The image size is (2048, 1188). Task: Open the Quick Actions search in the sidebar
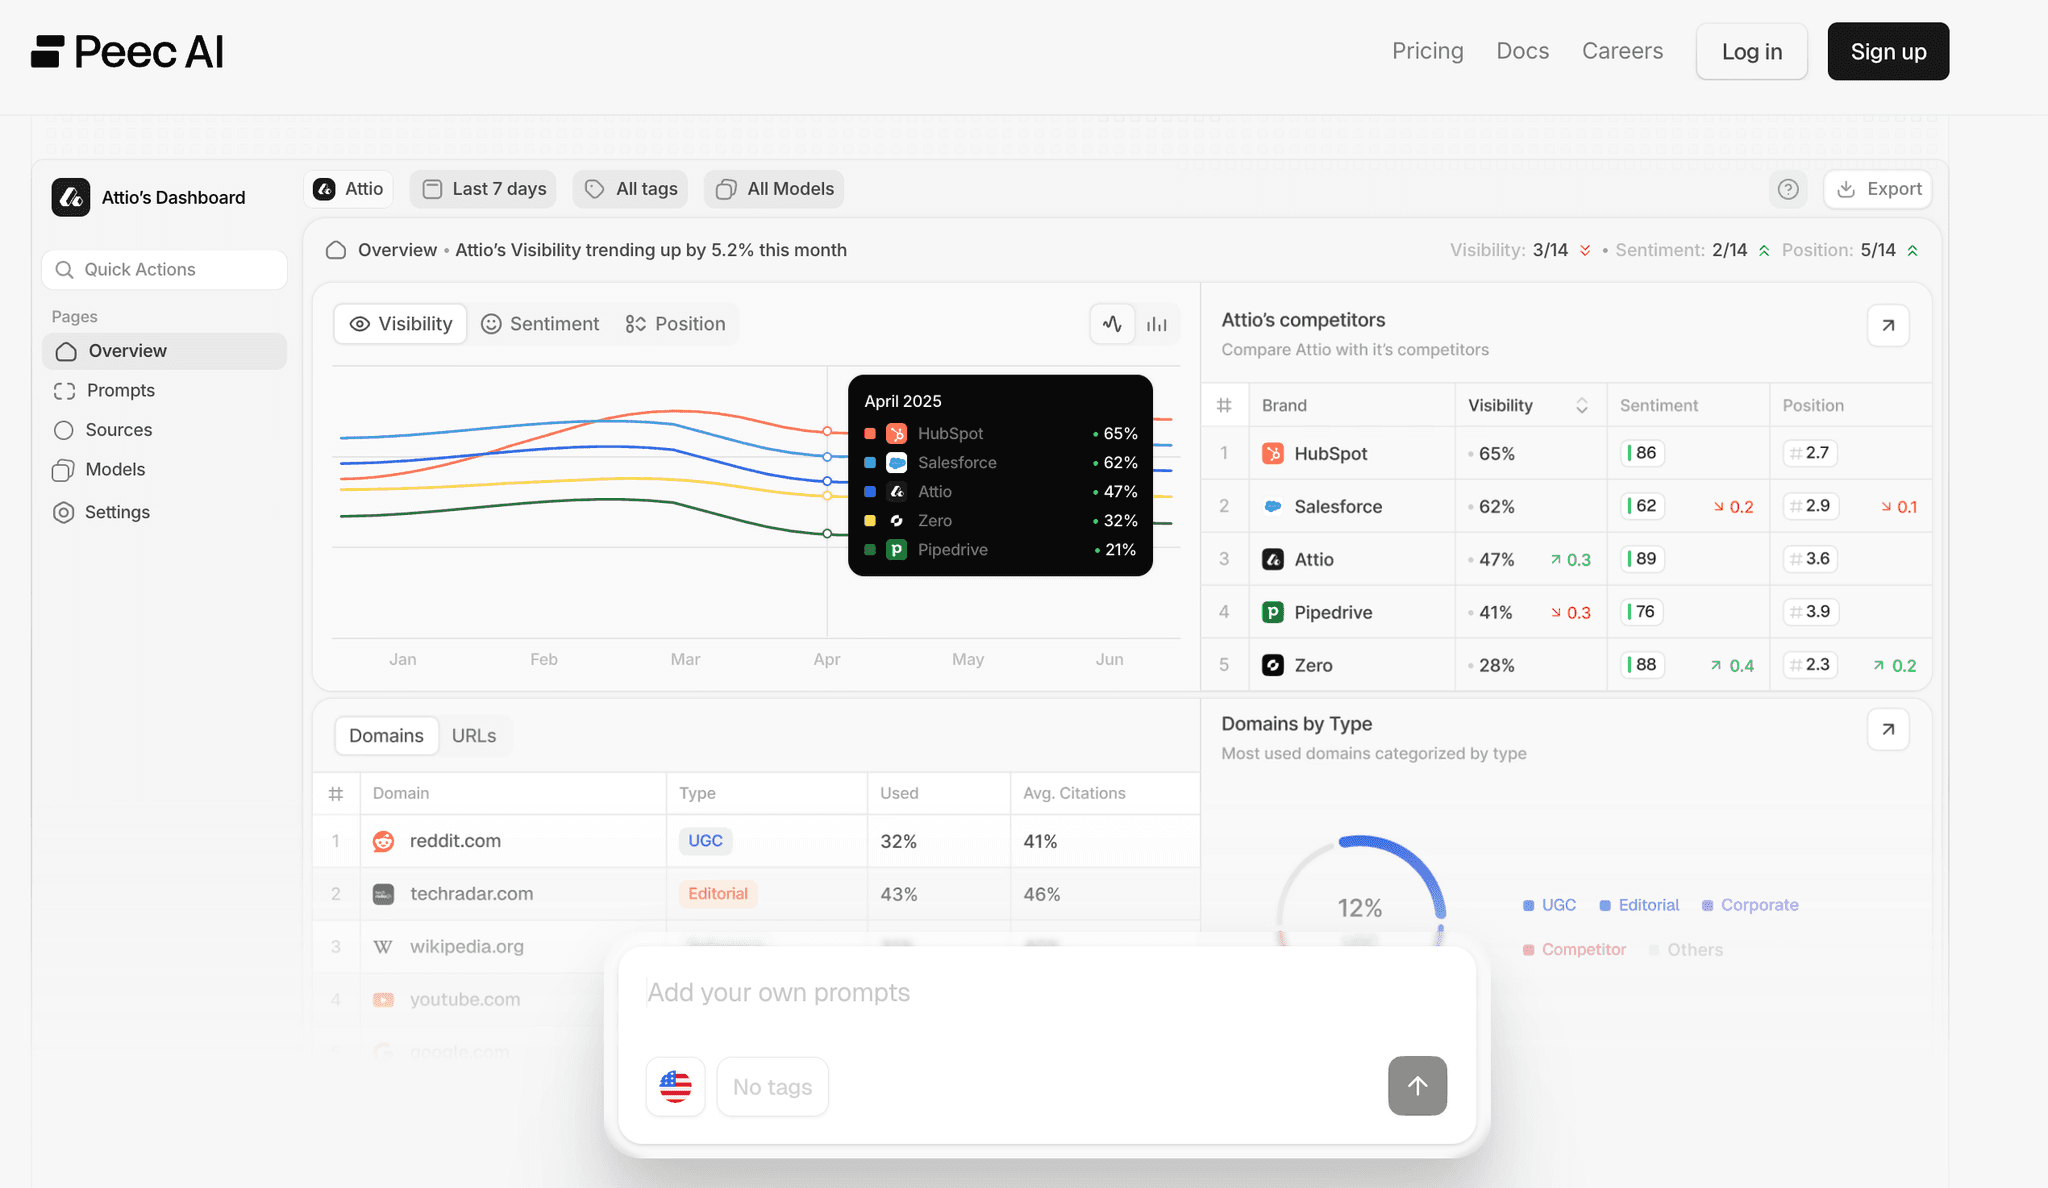(164, 269)
